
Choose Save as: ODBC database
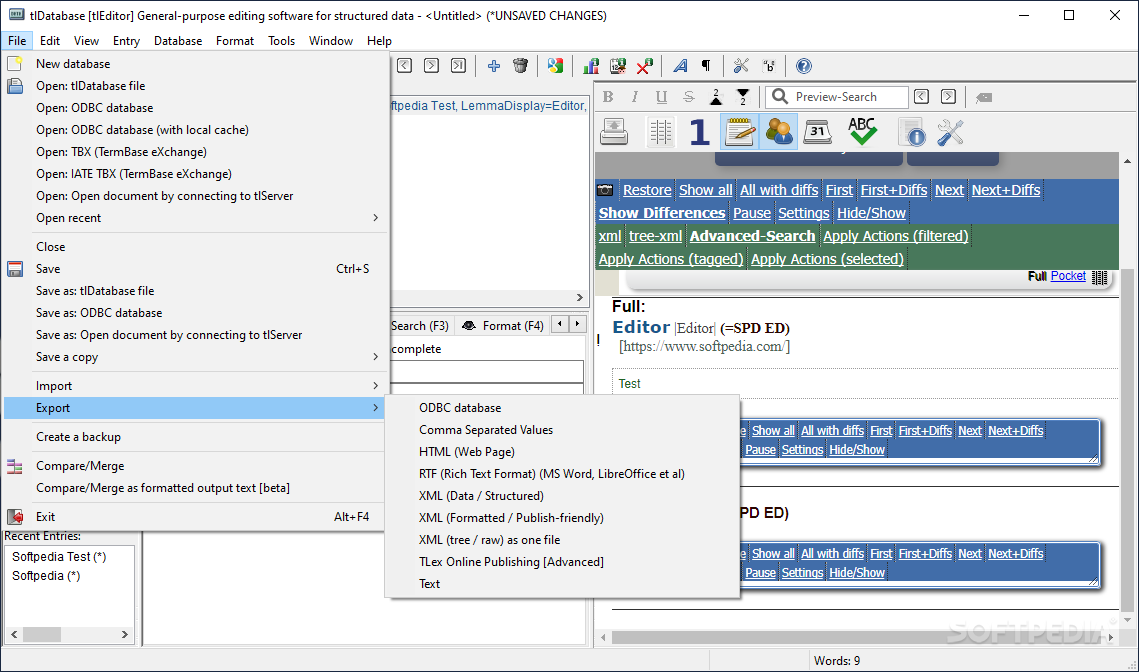pyautogui.click(x=195, y=313)
